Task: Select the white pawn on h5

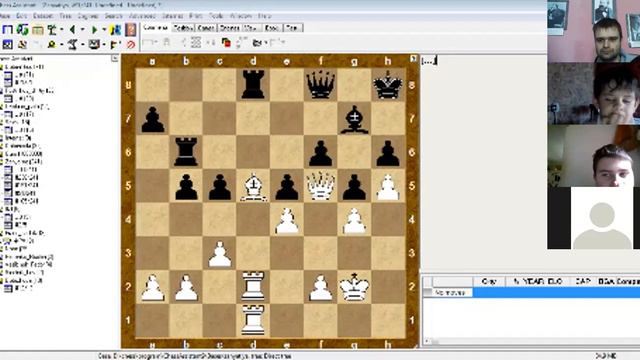Action: (388, 187)
